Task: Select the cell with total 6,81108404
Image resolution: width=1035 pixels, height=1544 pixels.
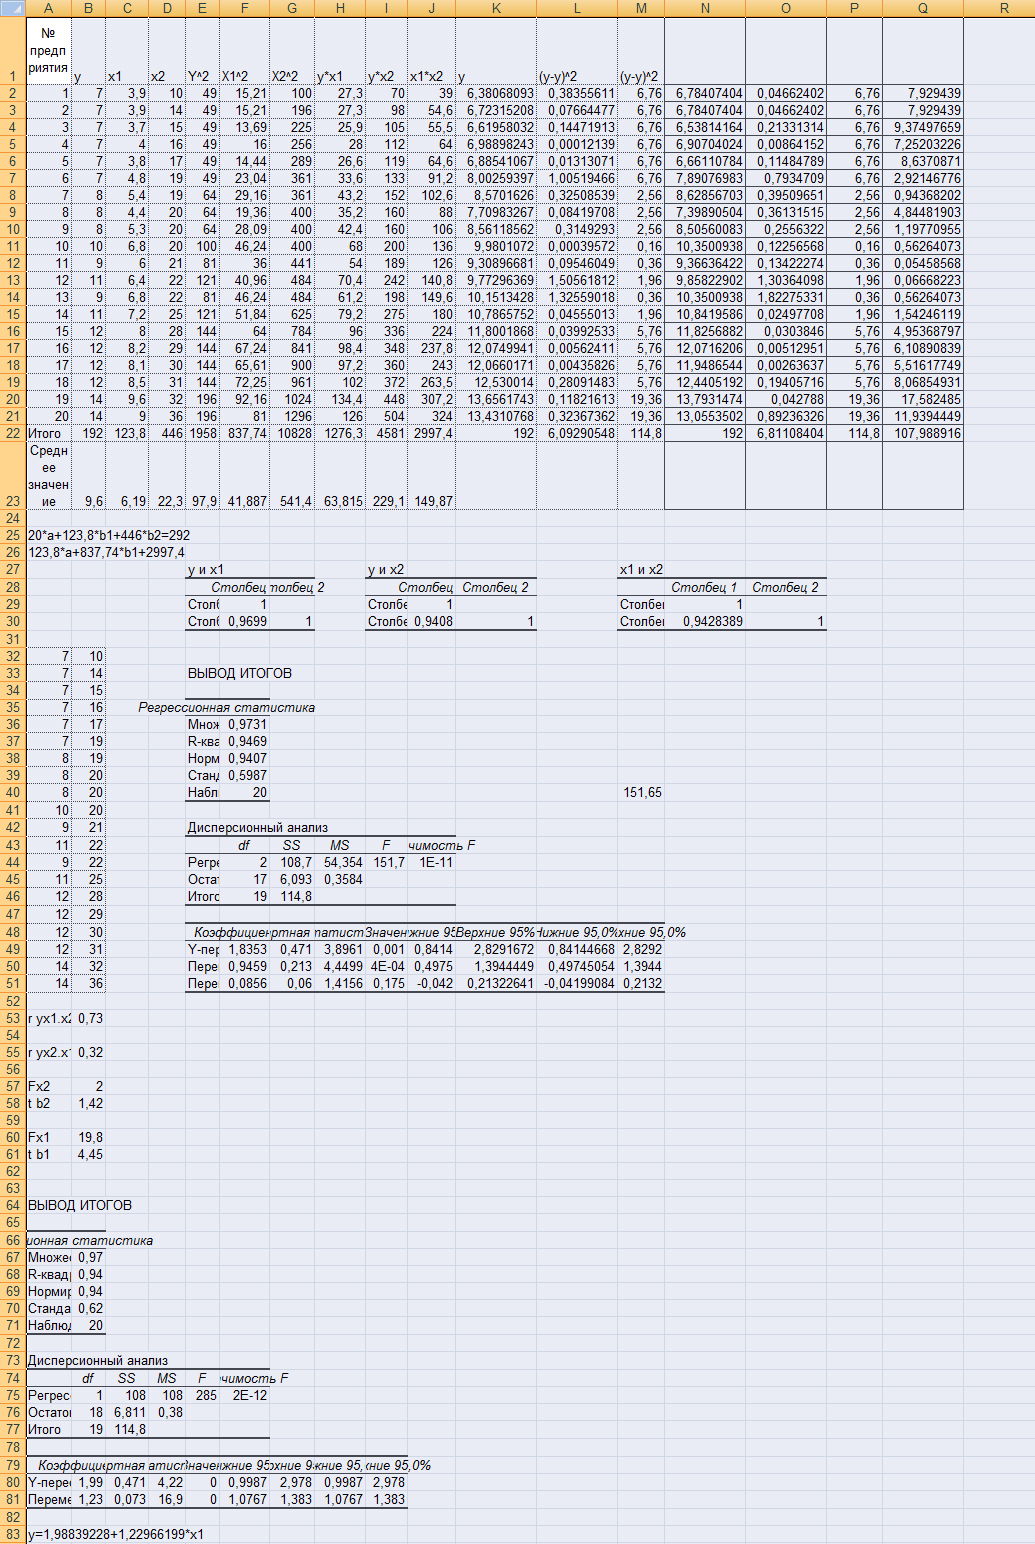Action: [x=785, y=433]
